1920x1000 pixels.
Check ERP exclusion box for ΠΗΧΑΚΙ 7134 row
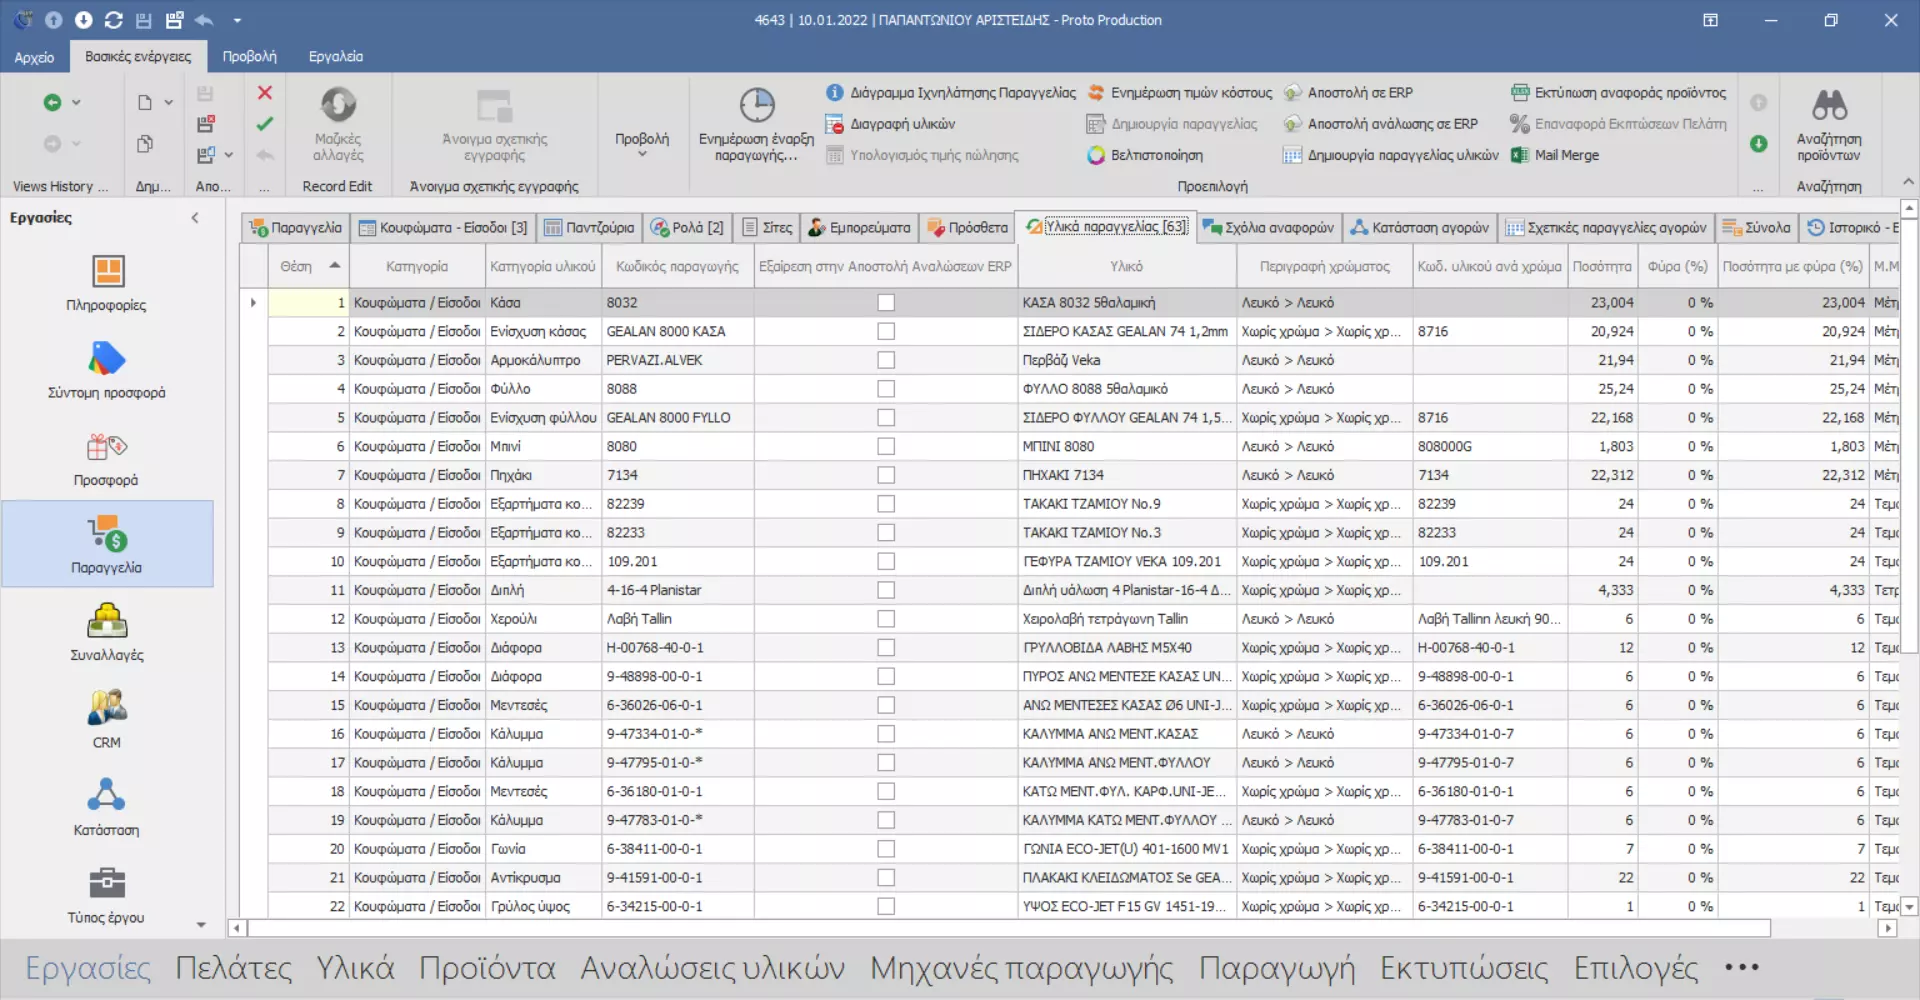(x=886, y=475)
